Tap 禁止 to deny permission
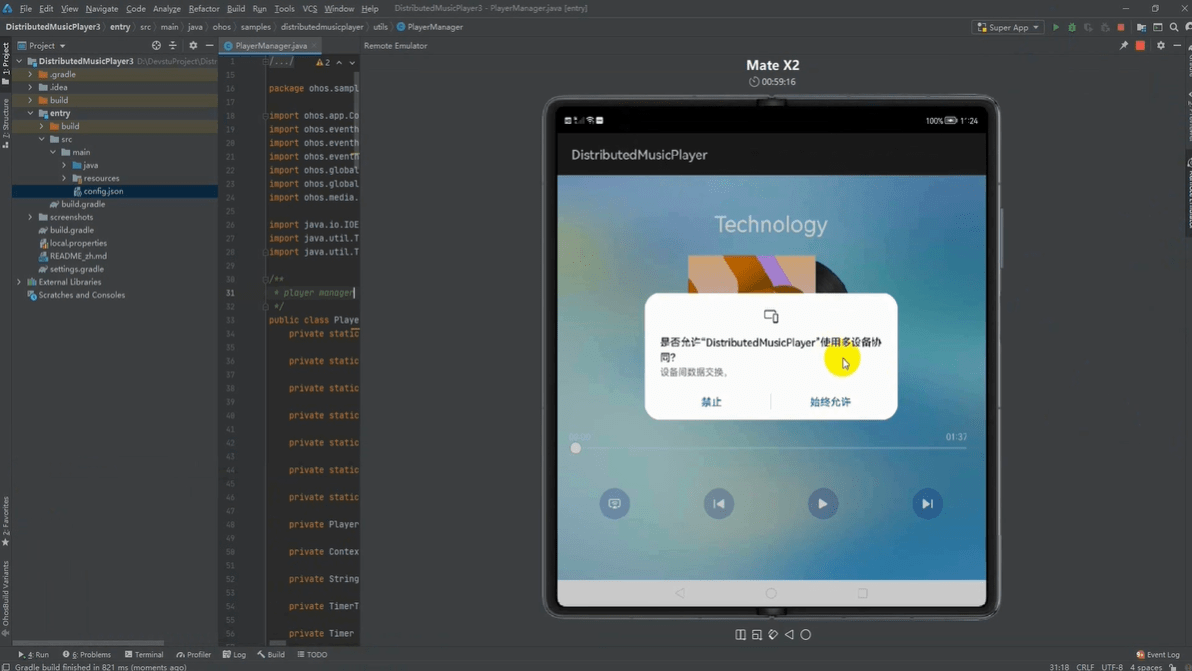This screenshot has height=671, width=1192. point(711,402)
